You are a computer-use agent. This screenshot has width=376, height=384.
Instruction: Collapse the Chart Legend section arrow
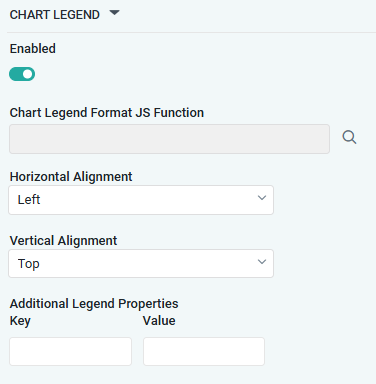[x=114, y=13]
